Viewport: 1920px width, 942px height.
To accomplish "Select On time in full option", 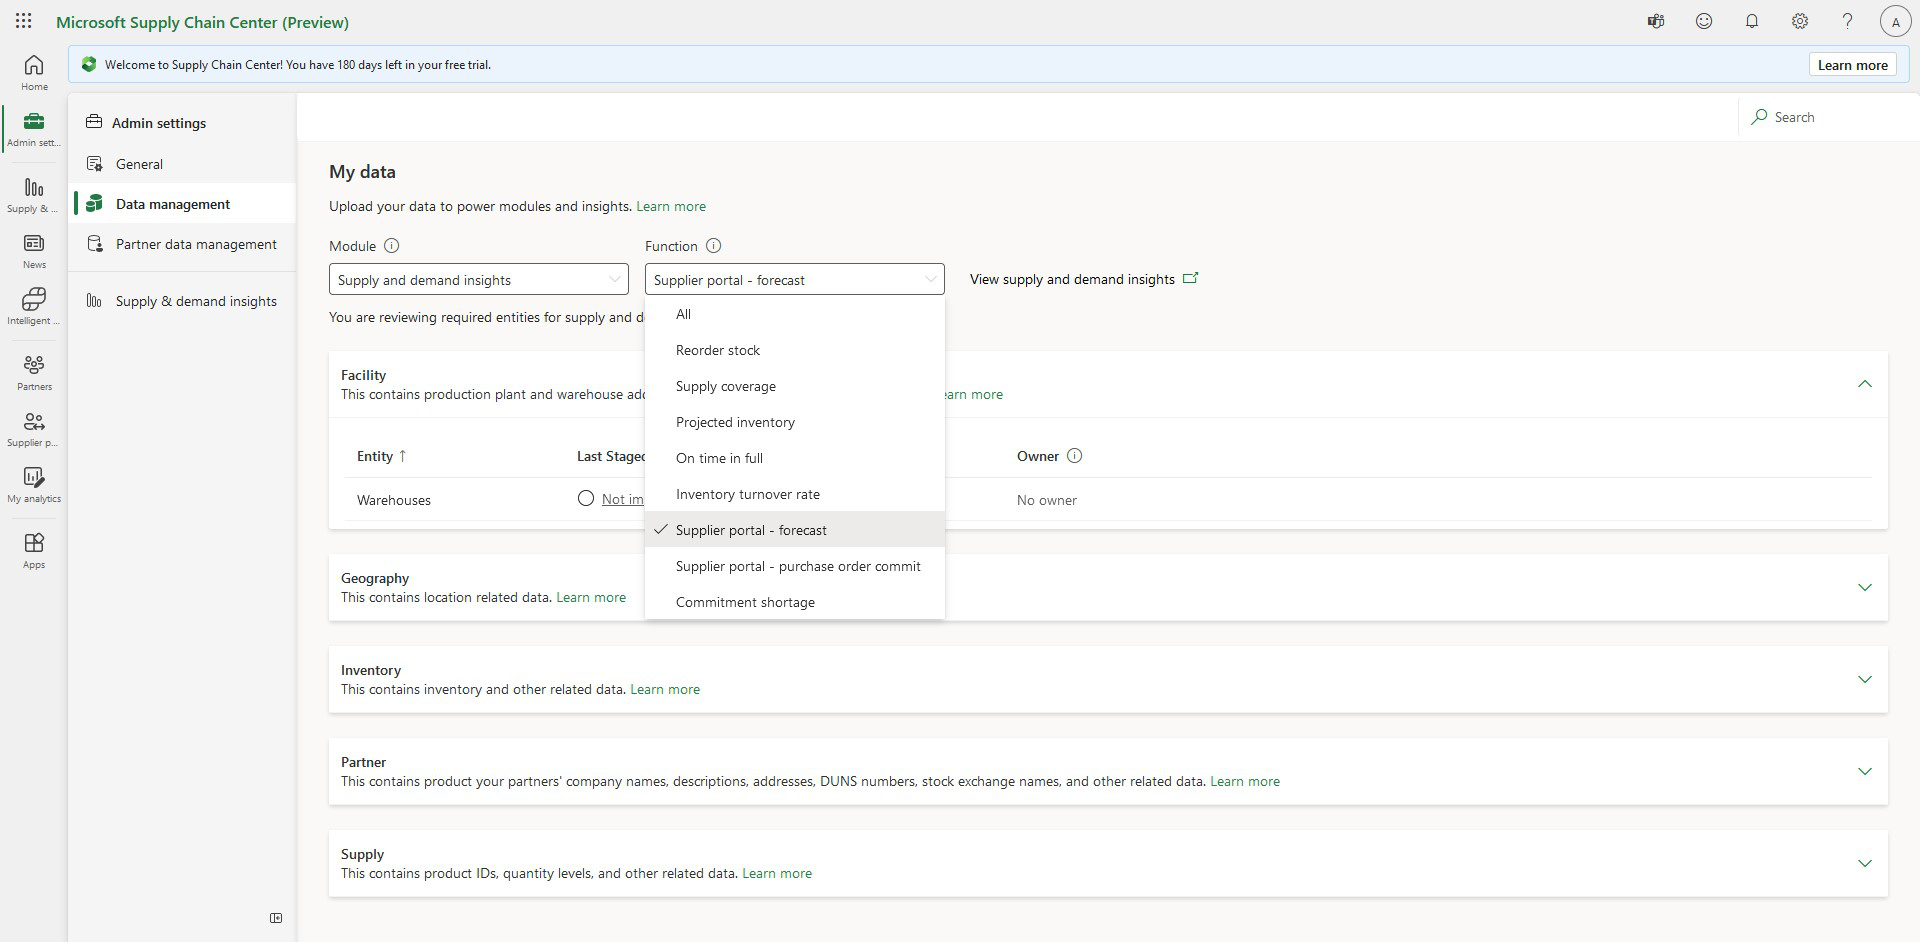I will (795, 458).
